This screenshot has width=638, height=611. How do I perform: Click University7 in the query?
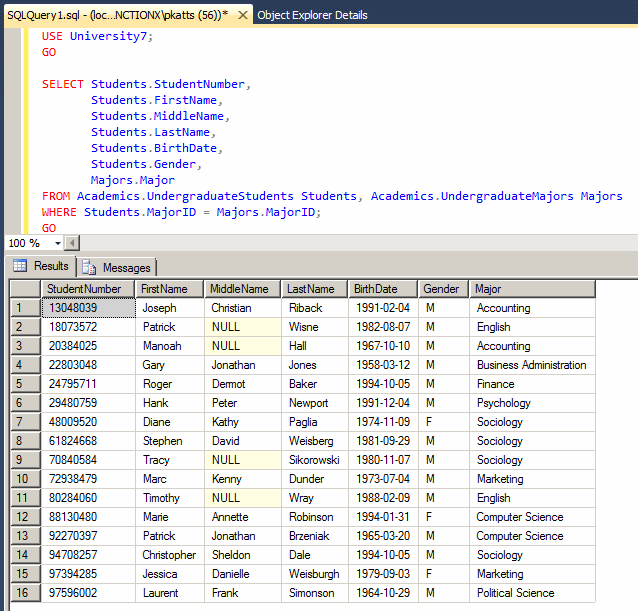tap(108, 36)
